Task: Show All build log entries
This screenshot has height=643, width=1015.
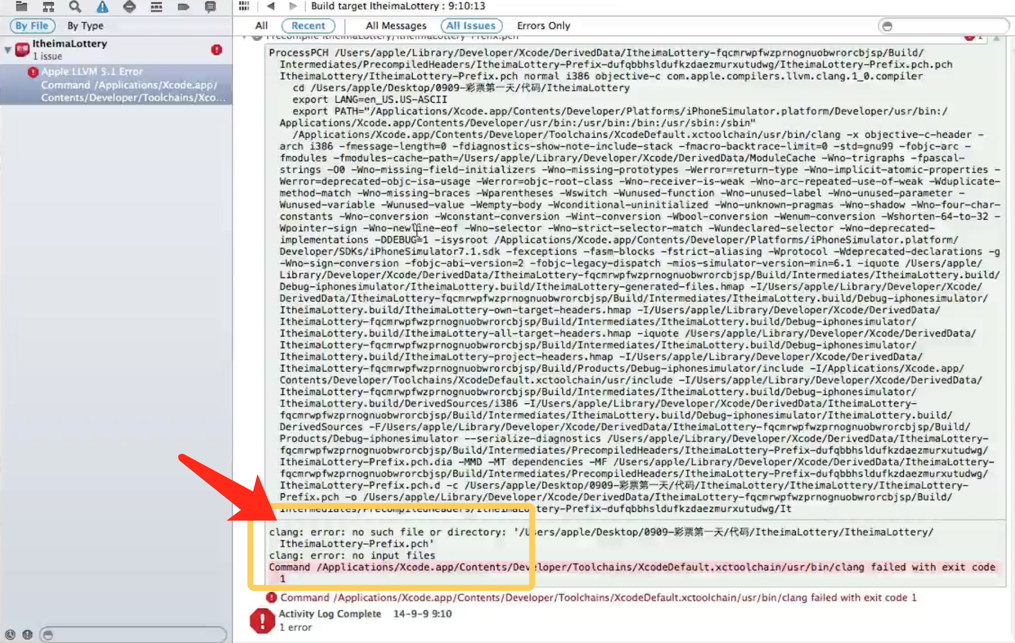Action: coord(261,26)
